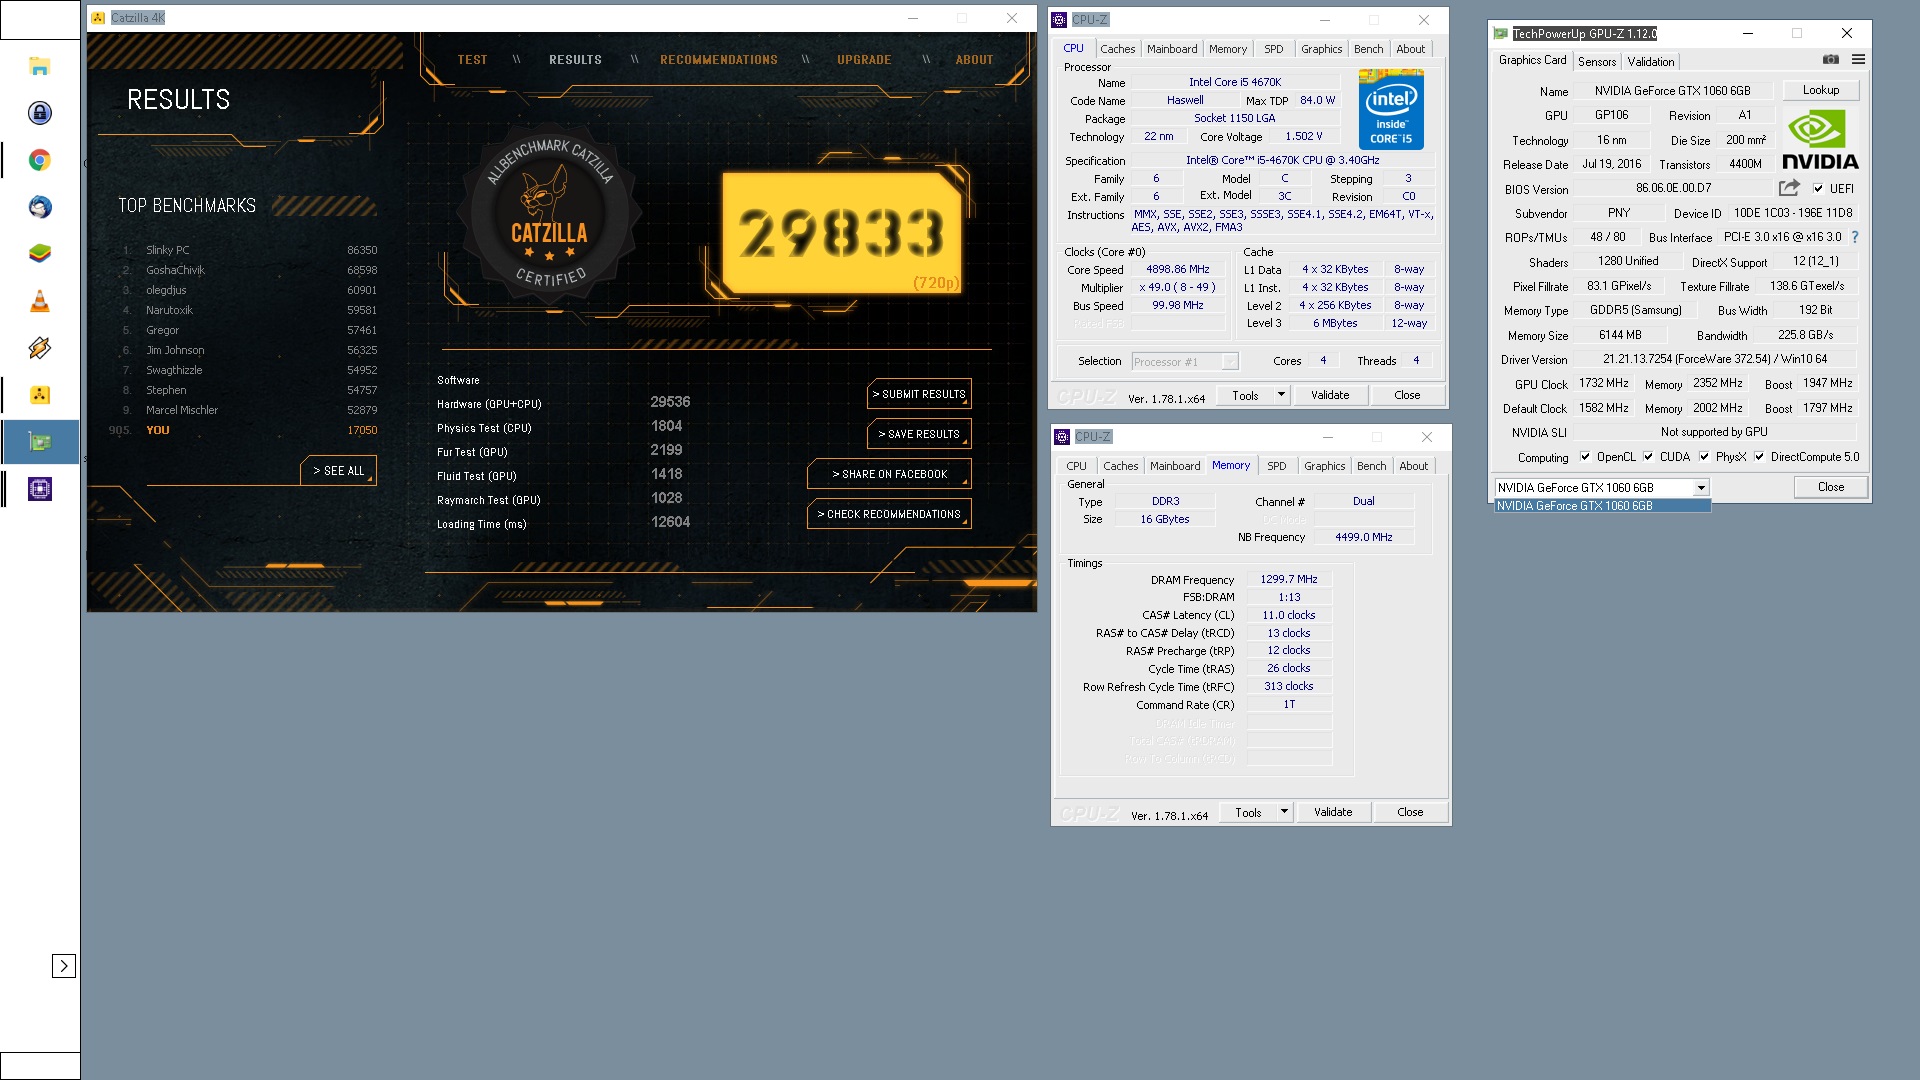1920x1080 pixels.
Task: Click the 29833 score panel
Action: coord(842,233)
